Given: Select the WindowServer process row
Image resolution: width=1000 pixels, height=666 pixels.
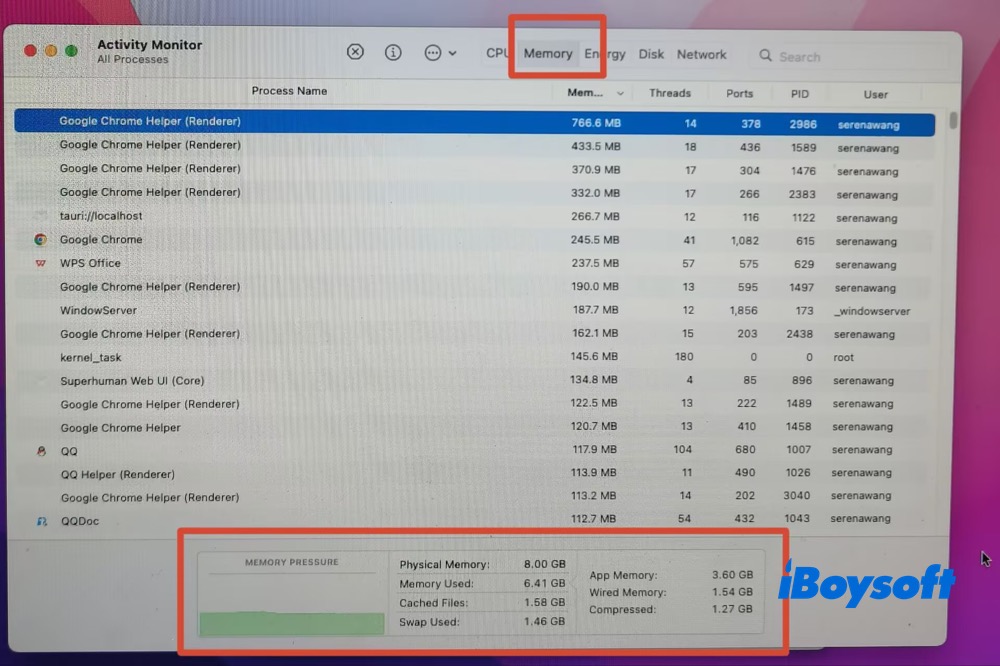Looking at the screenshot, I should pos(474,311).
